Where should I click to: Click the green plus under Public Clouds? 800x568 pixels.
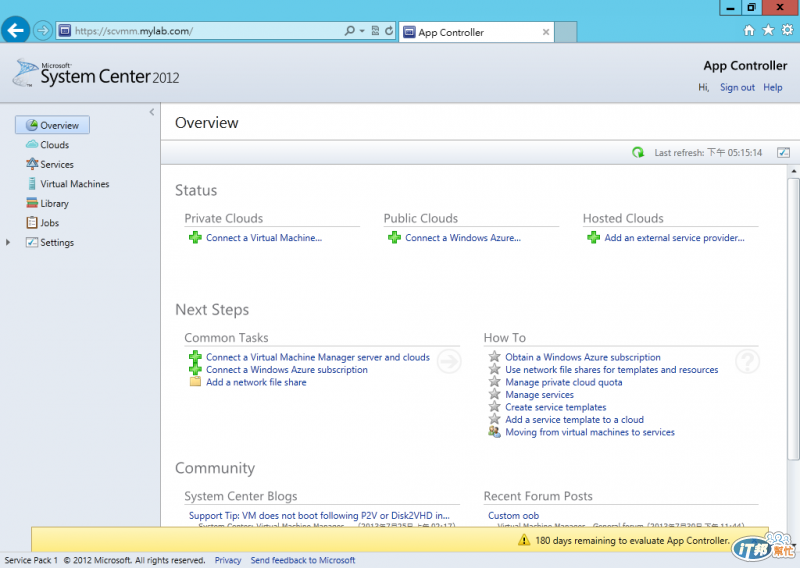pos(394,237)
